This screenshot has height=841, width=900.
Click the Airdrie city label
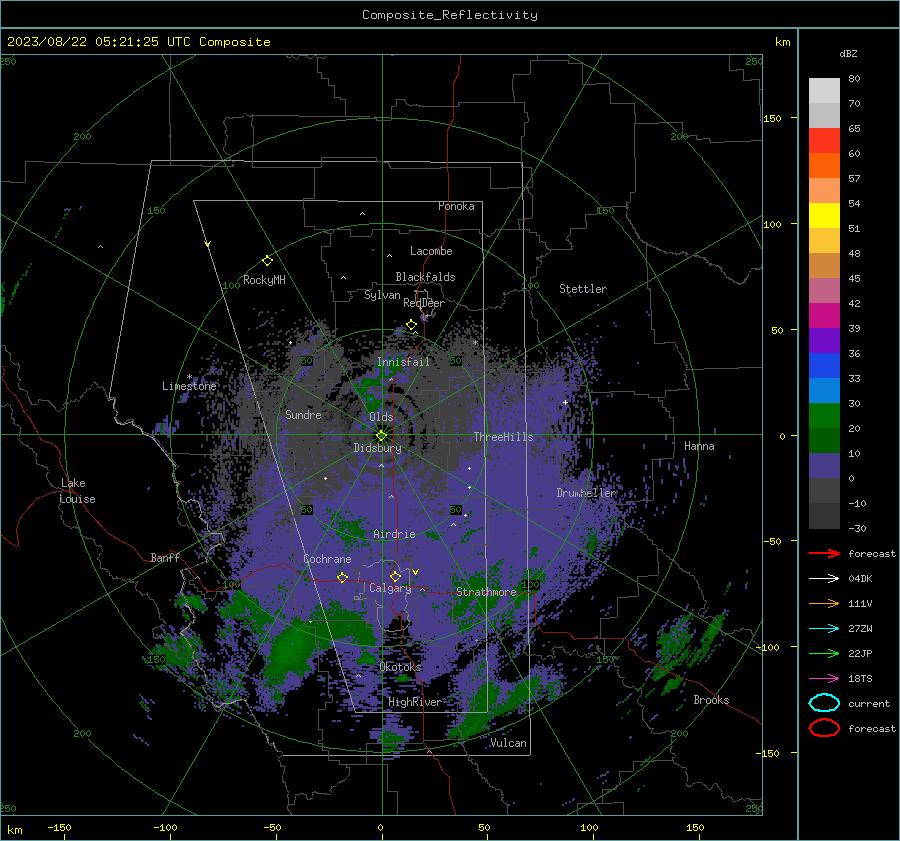click(x=394, y=534)
